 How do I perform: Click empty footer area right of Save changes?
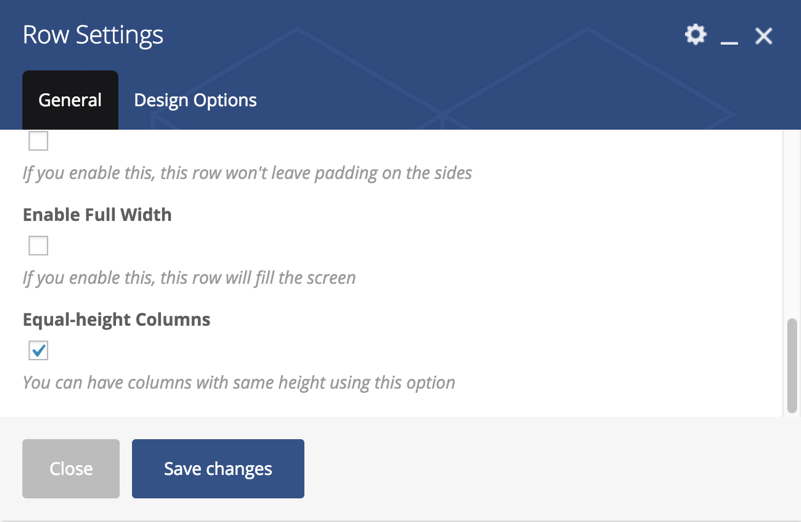(547, 468)
